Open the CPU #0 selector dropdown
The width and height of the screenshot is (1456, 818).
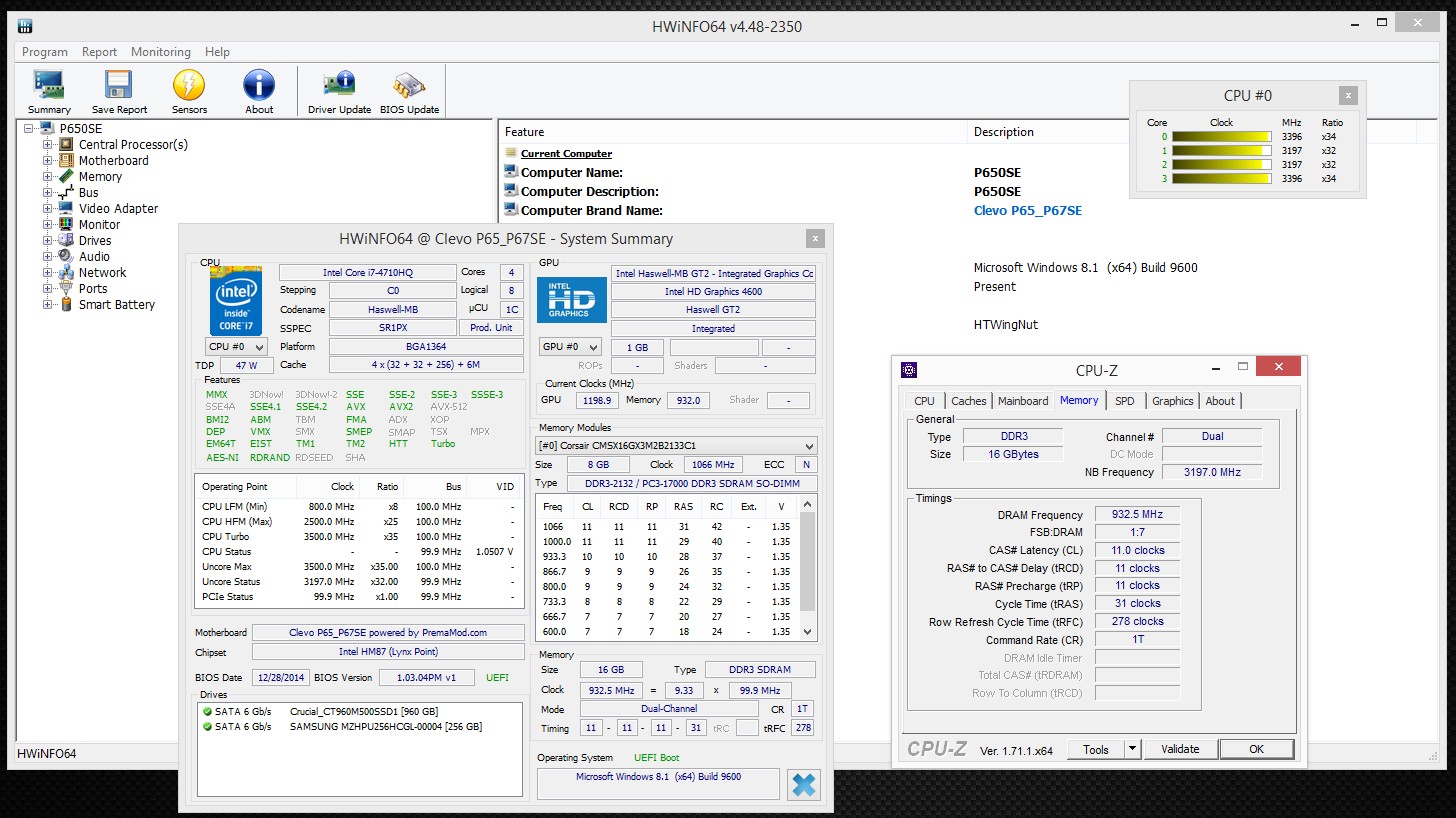236,346
